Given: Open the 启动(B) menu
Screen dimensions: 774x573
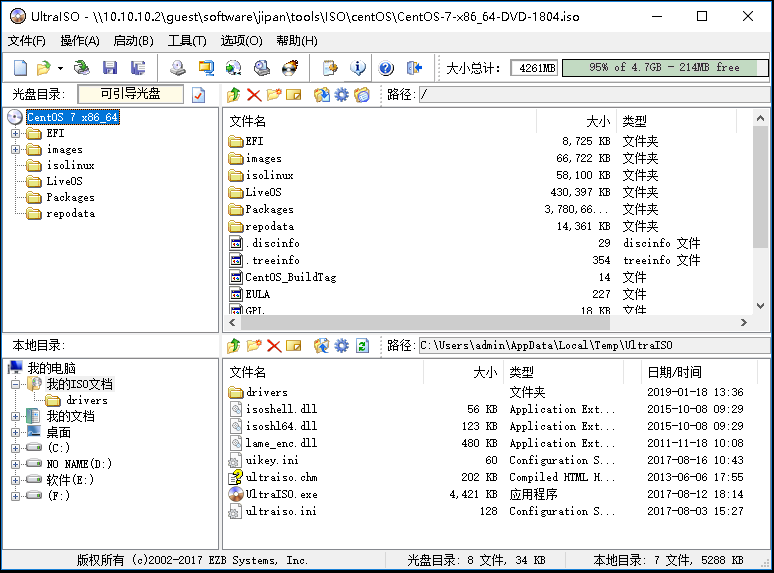Looking at the screenshot, I should tap(133, 40).
